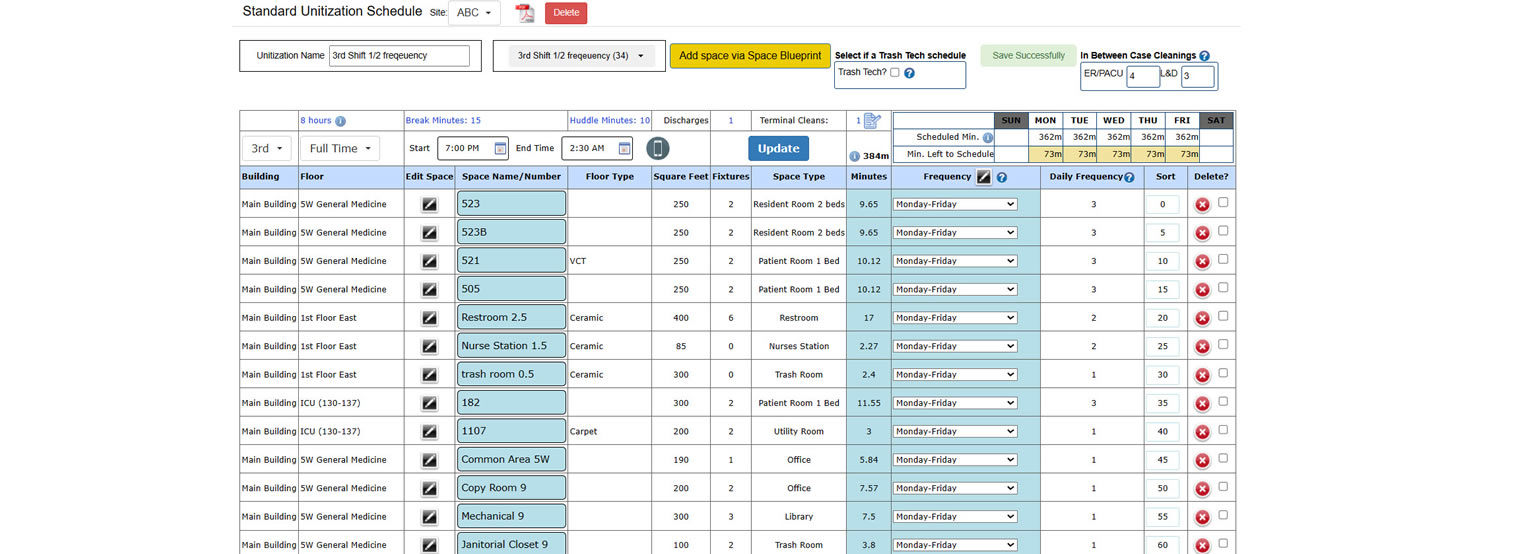Open Trash Tech help question mark
This screenshot has height=554, width=1540.
click(x=909, y=73)
